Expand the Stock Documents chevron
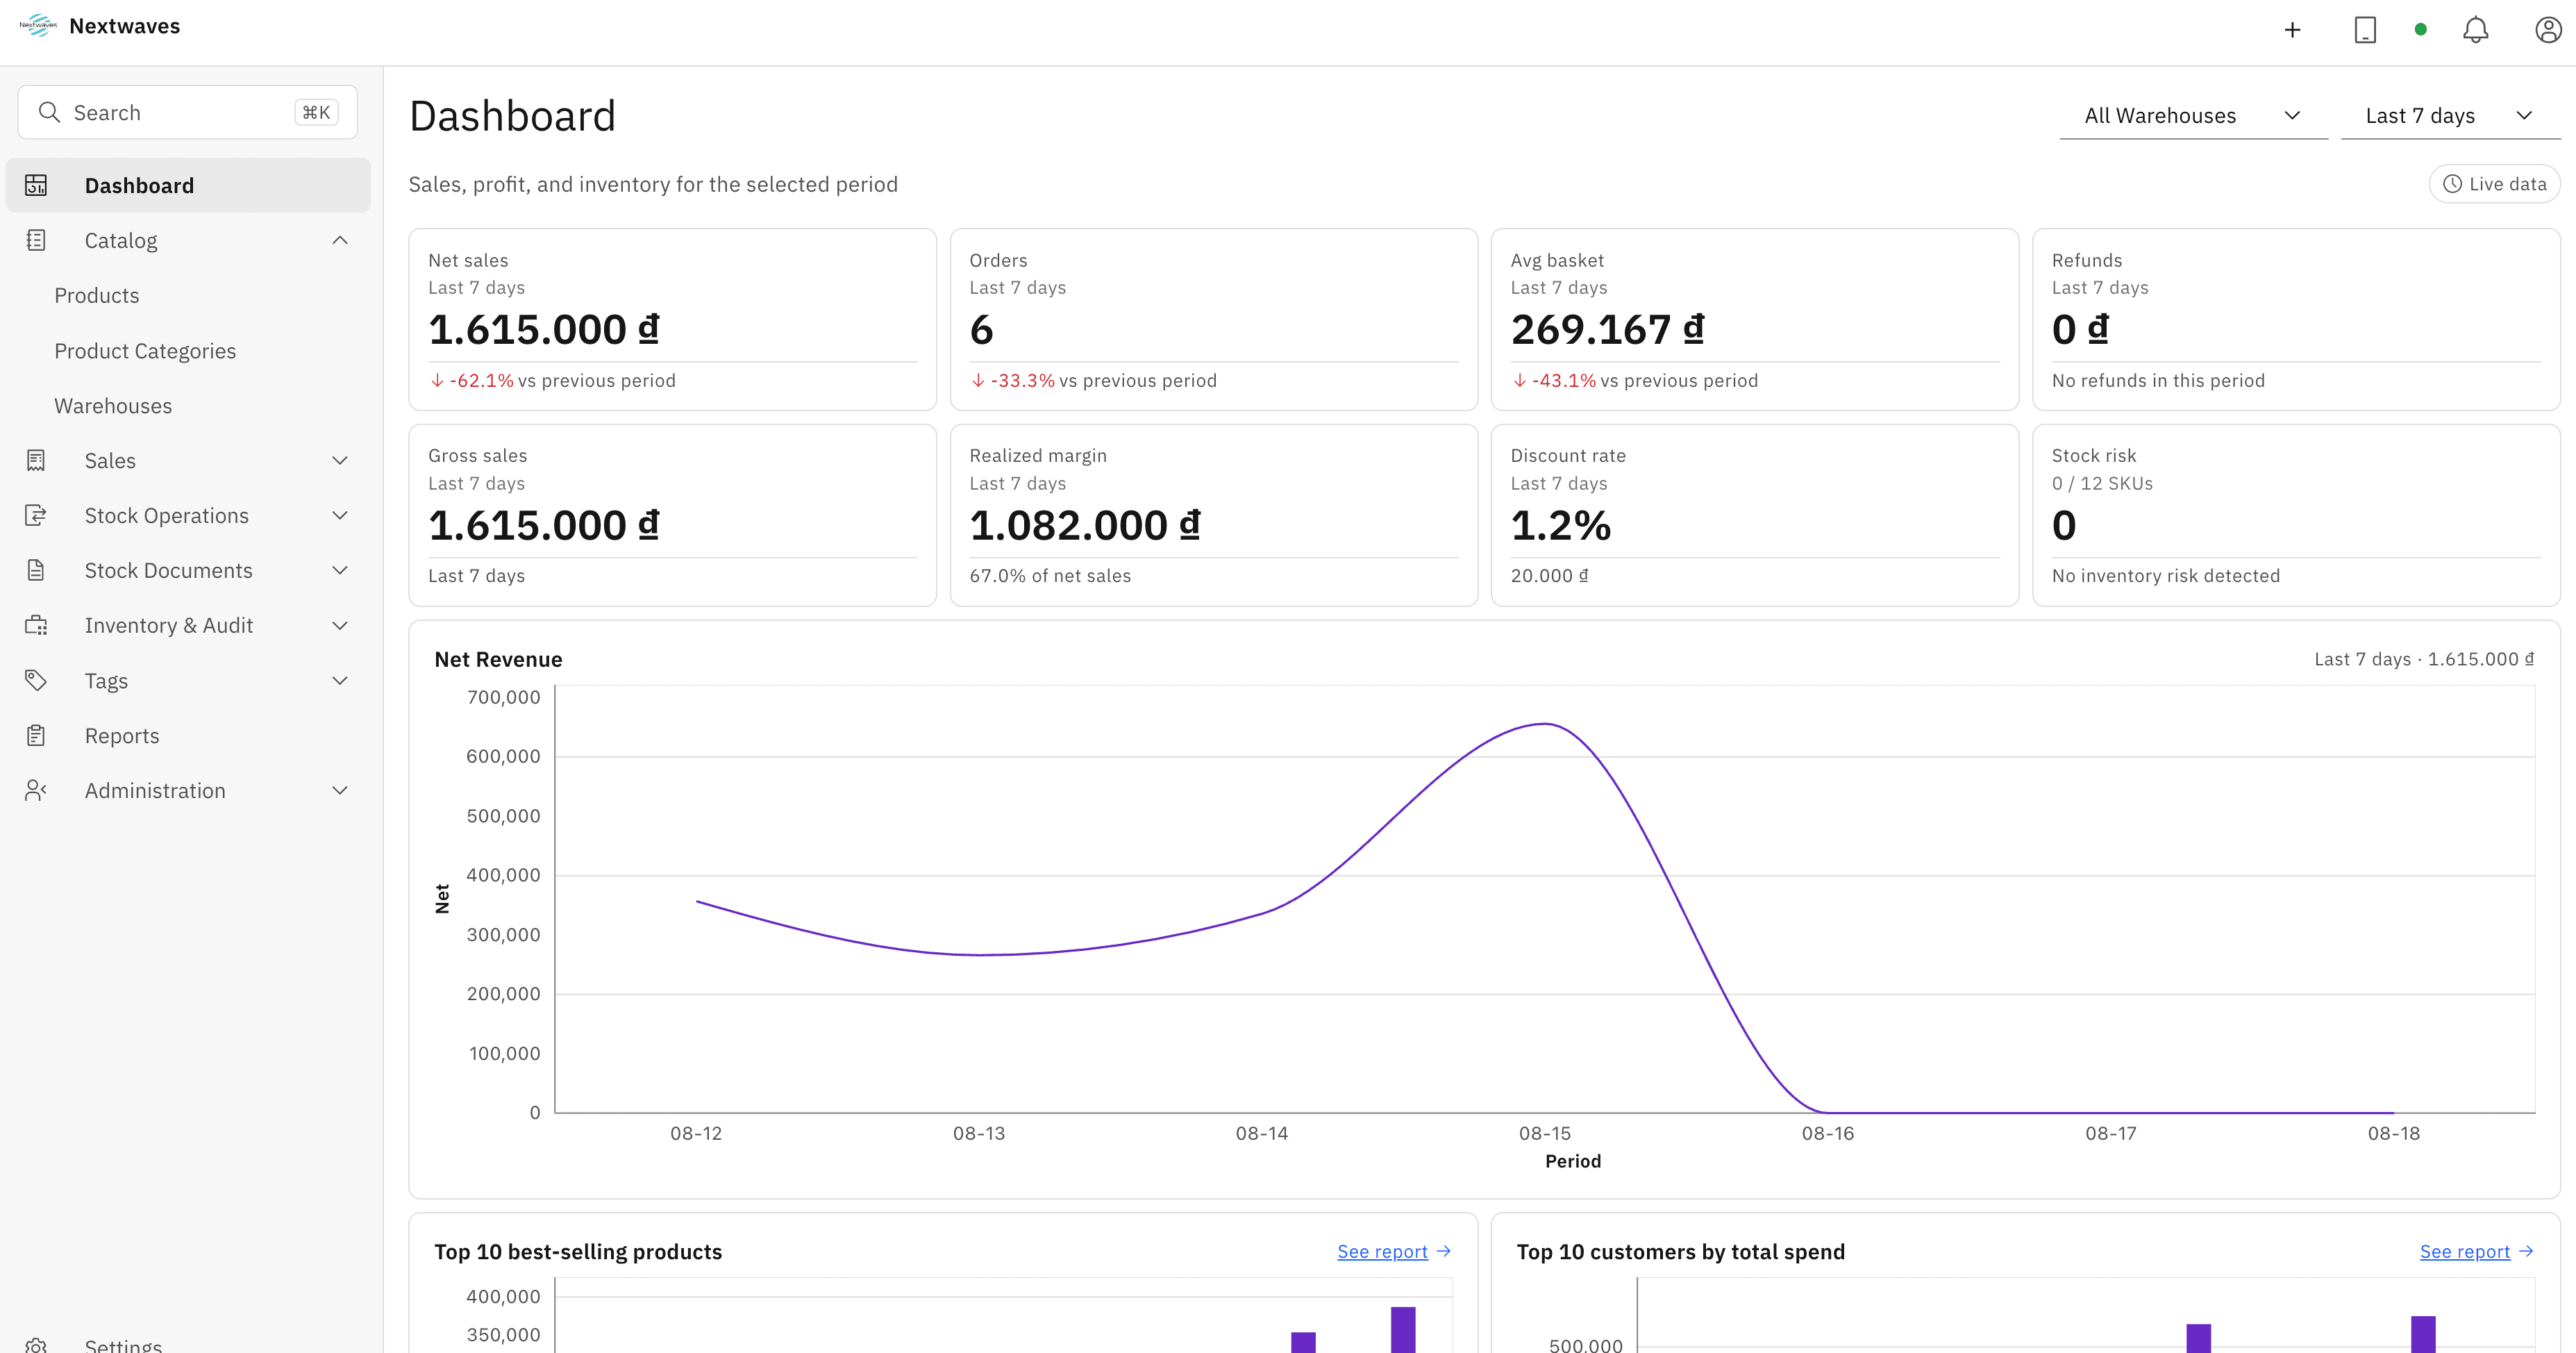Viewport: 2576px width, 1353px height. pos(340,570)
